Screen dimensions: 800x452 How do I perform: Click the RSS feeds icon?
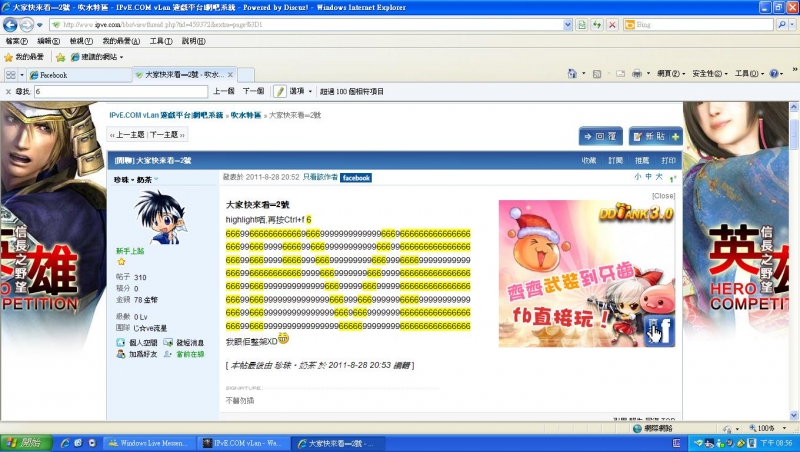pos(596,74)
